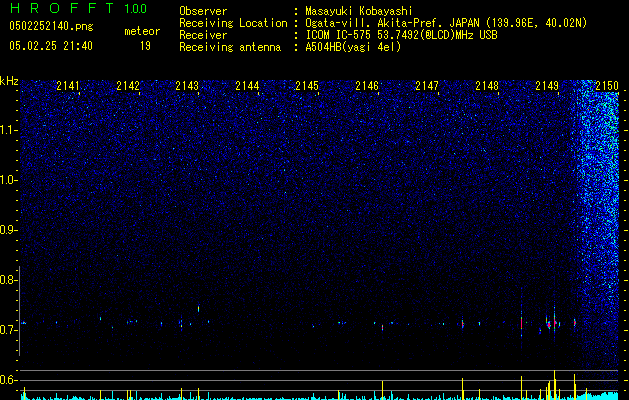Click the meteor label
Image resolution: width=629 pixels, height=400 pixels.
pyautogui.click(x=142, y=31)
